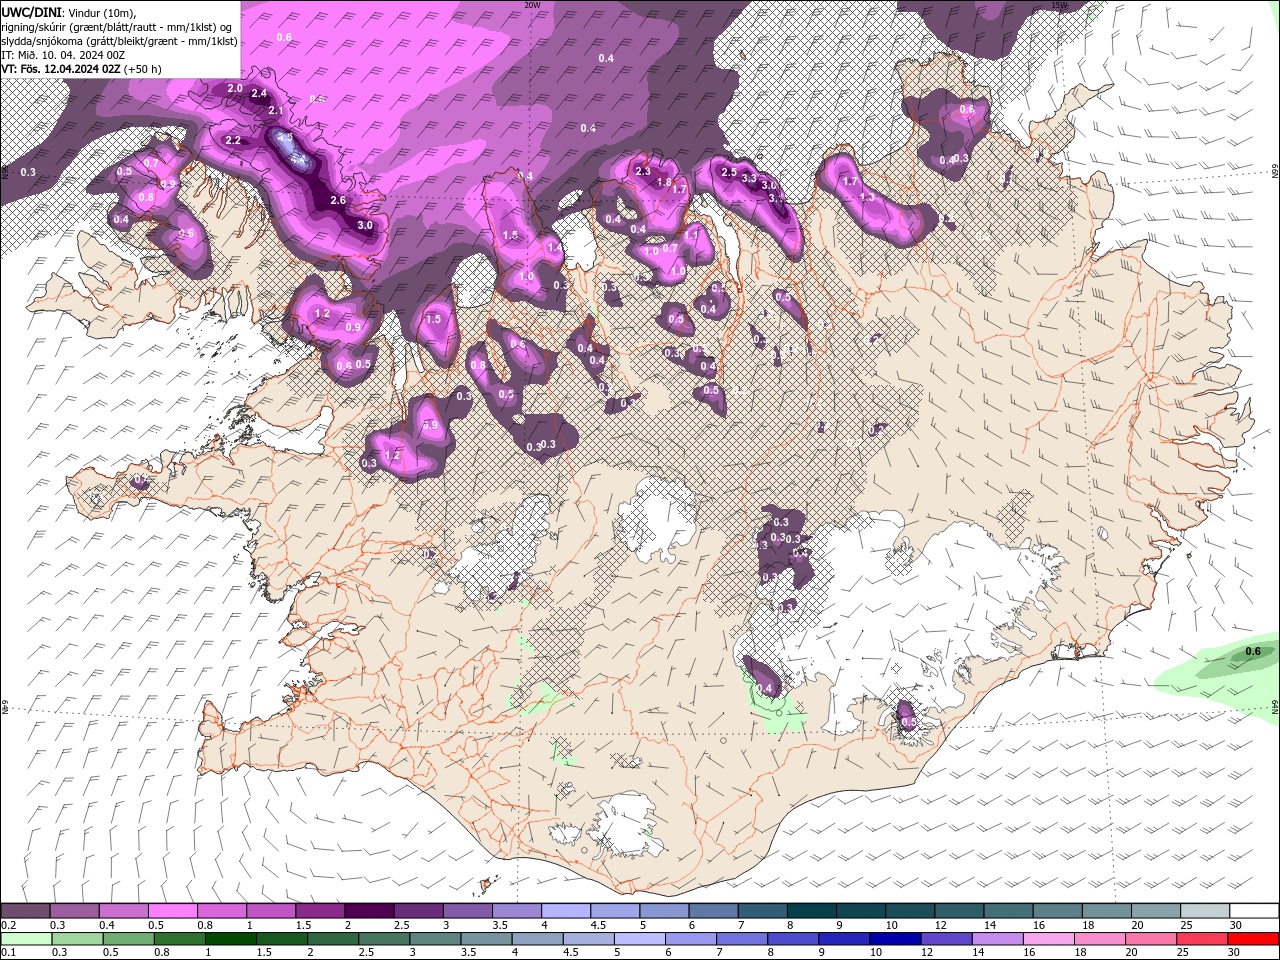The height and width of the screenshot is (960, 1280).
Task: Click the 1.4 snowfall value on the map
Action: (553, 247)
